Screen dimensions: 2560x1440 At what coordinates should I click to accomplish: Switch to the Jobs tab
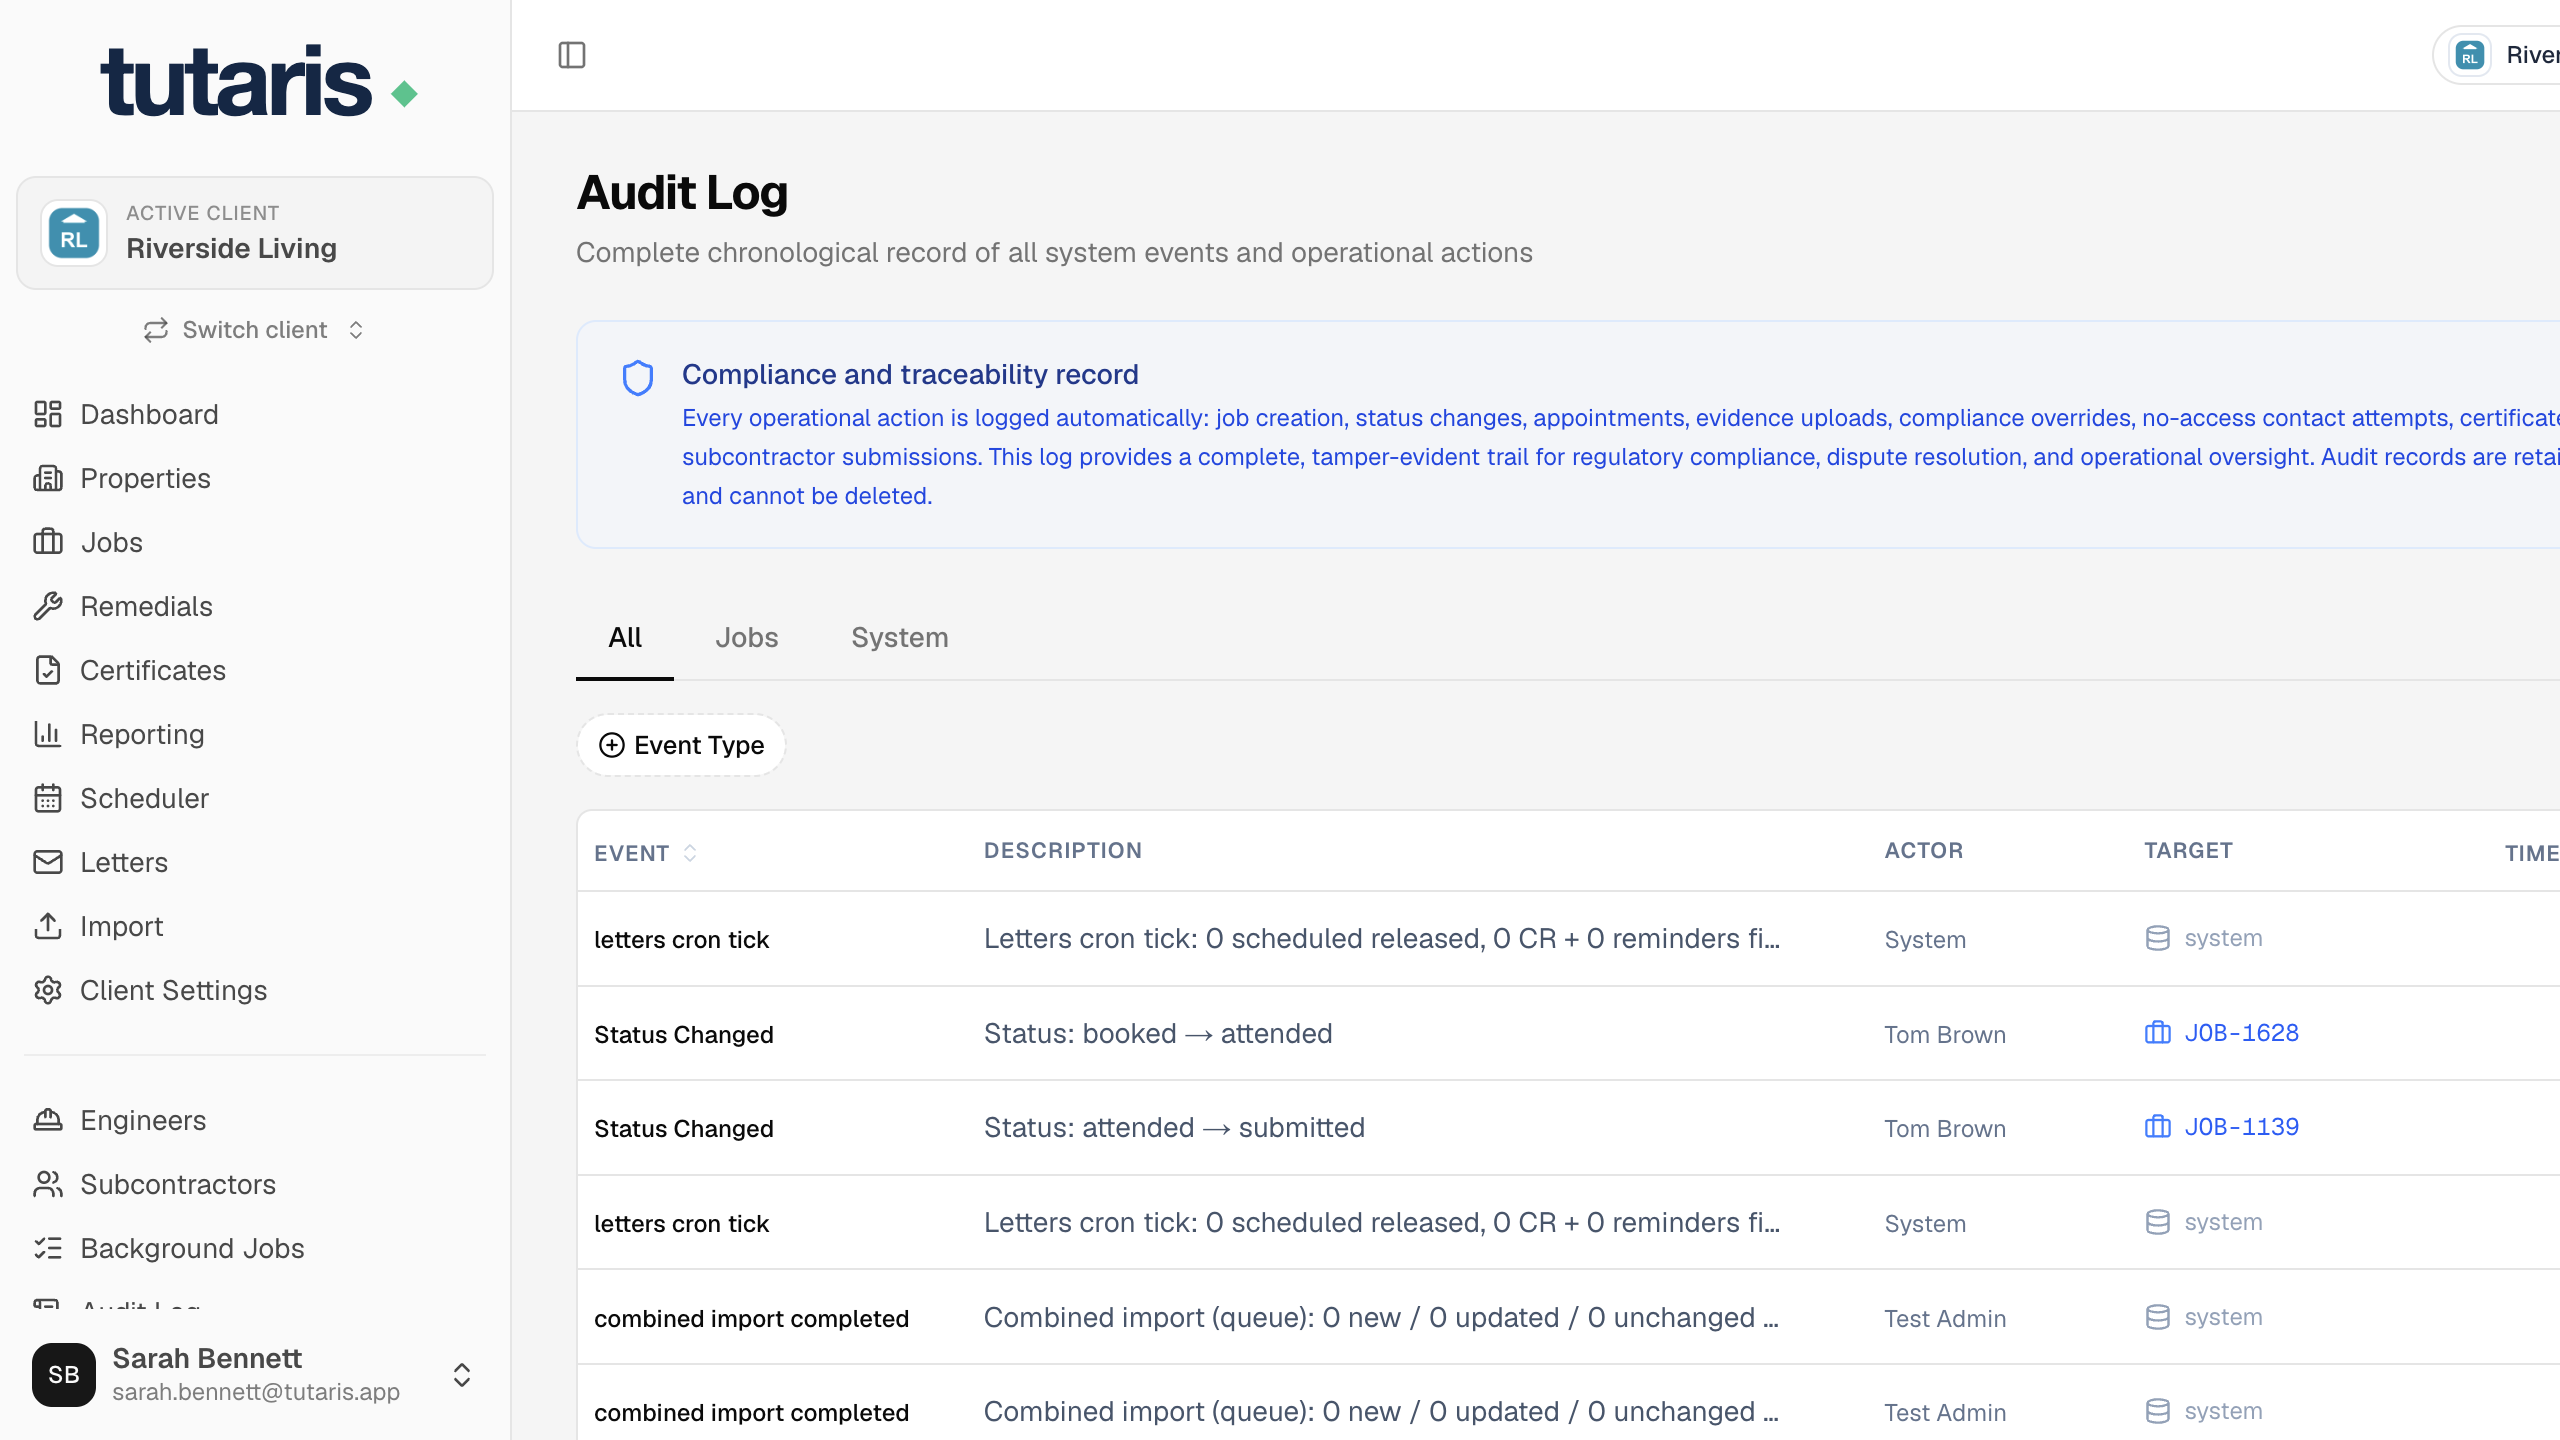click(x=747, y=638)
